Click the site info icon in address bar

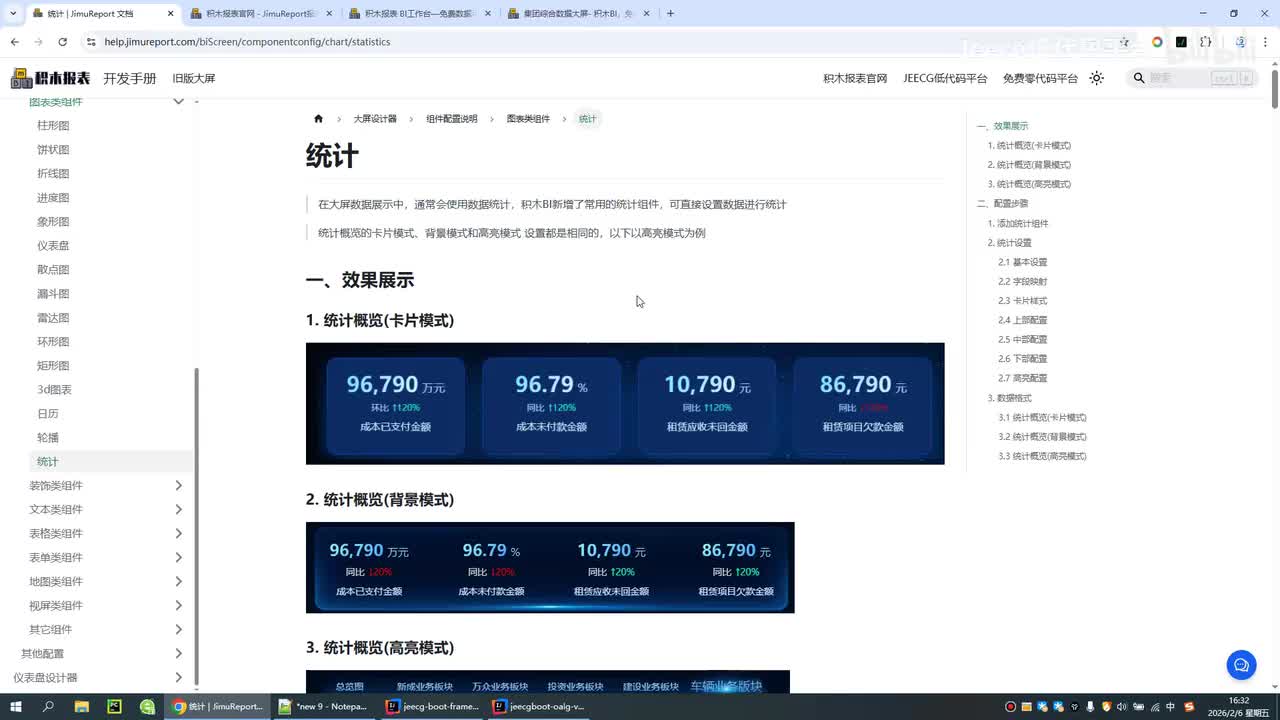pos(91,42)
